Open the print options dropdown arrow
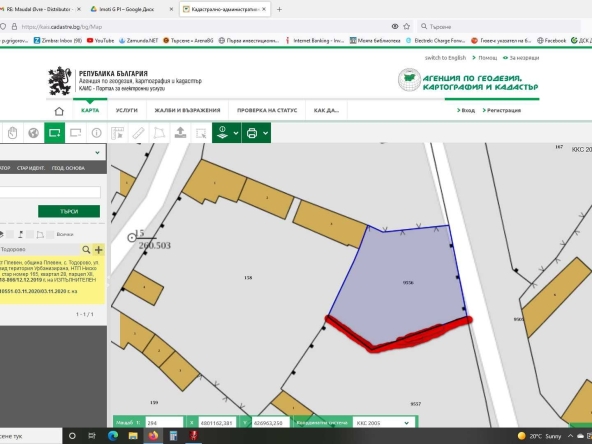Viewport: 592px width, 444px height. (265, 133)
